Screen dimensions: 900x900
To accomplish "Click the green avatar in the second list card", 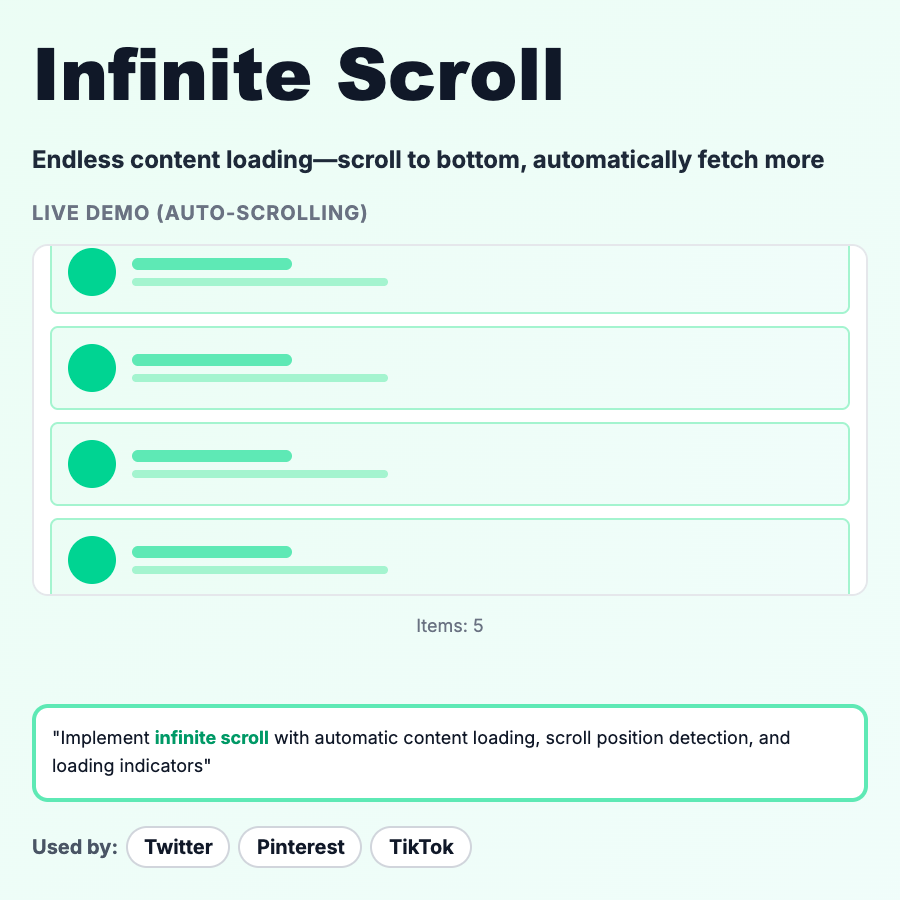I will pos(92,368).
